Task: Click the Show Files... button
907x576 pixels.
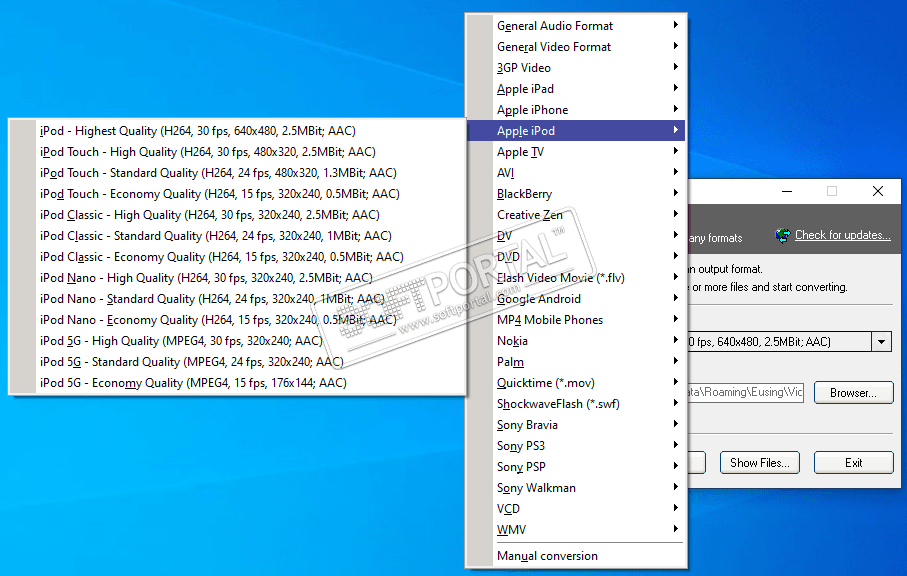Action: click(759, 463)
